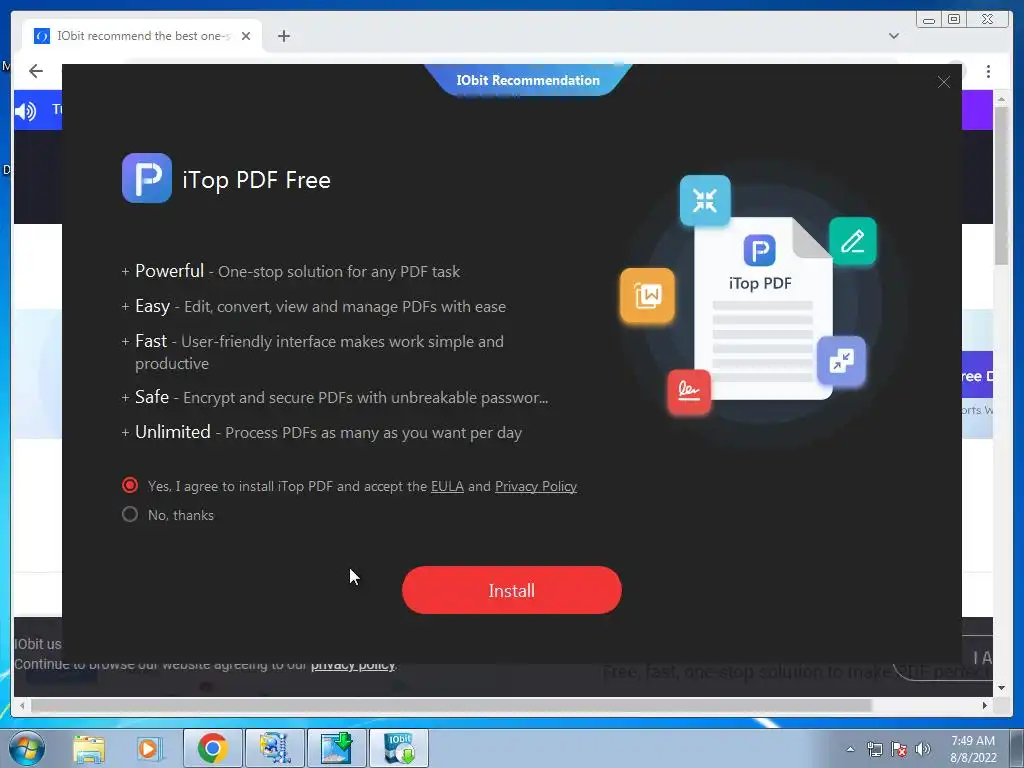Click the browser back arrow
The image size is (1024, 768).
tap(36, 71)
